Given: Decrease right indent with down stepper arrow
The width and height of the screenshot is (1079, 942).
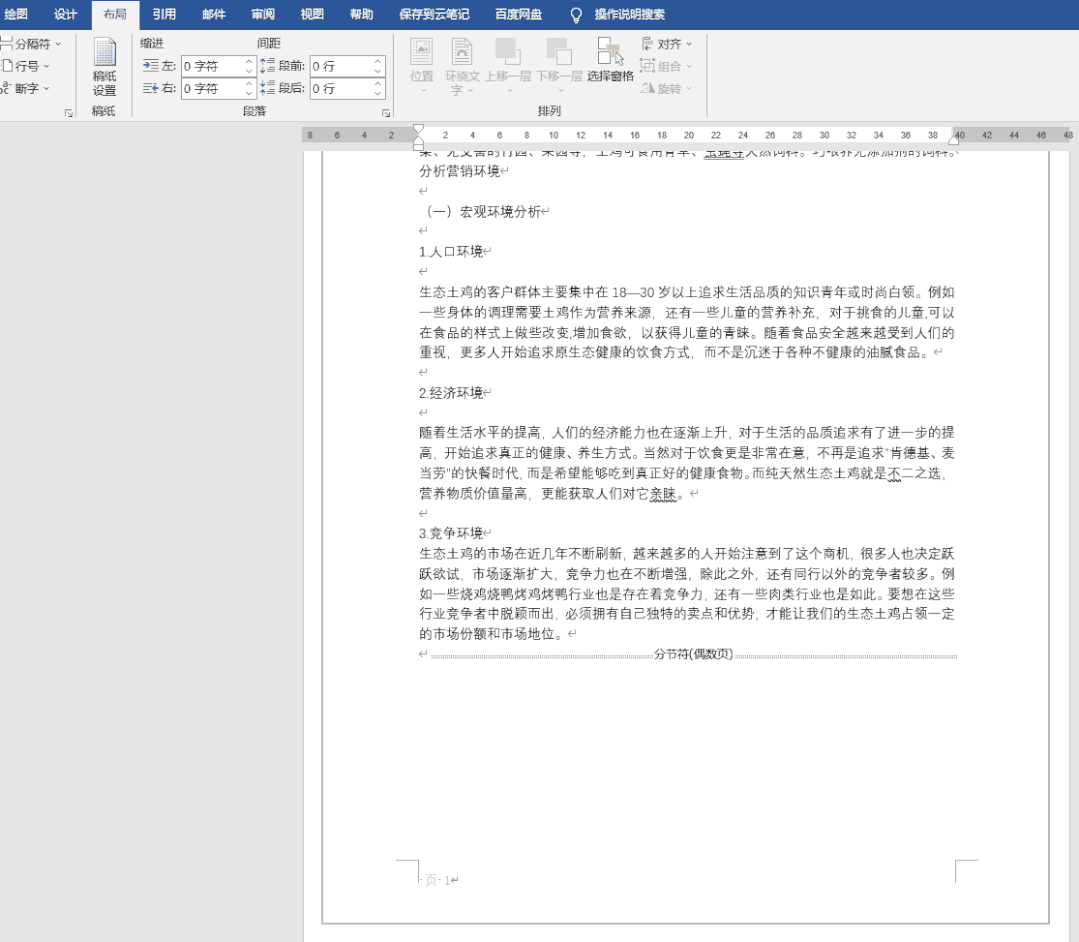Looking at the screenshot, I should click(x=249, y=93).
